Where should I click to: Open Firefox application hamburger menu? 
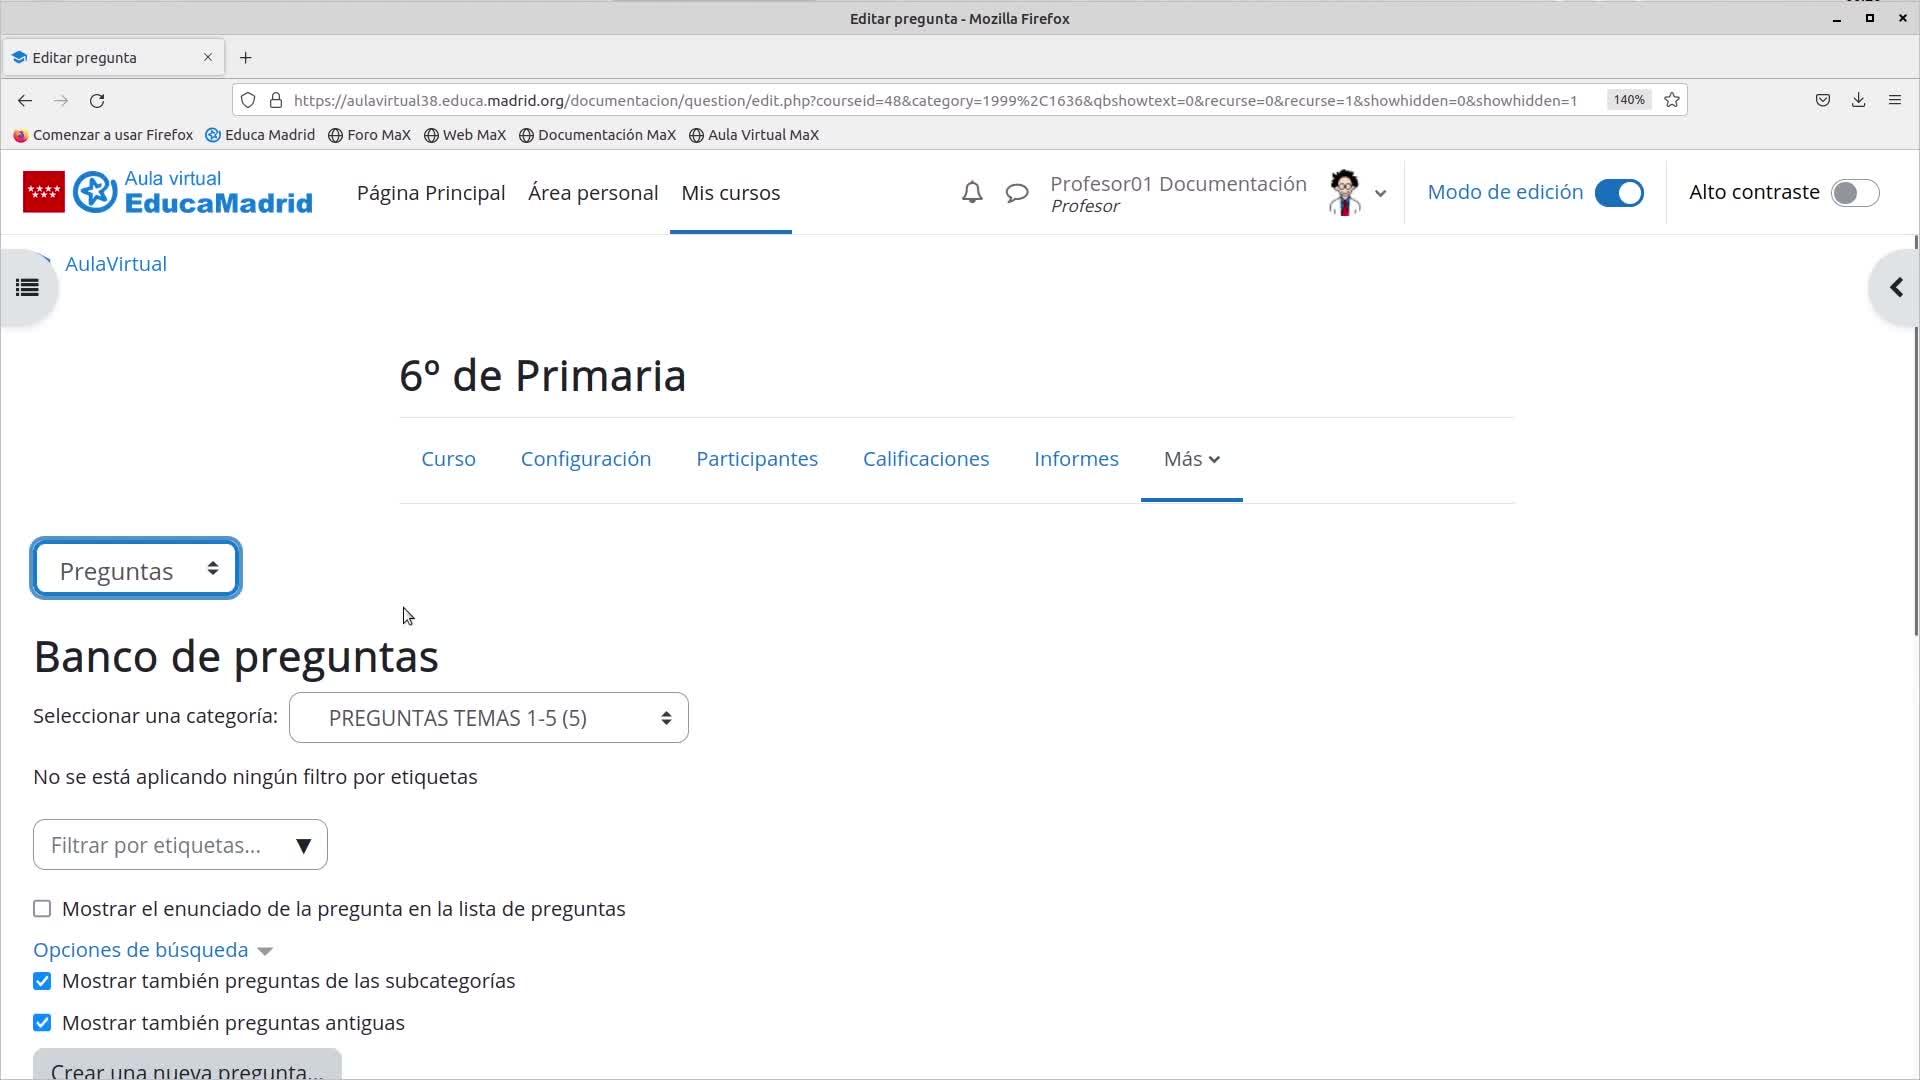1894,100
